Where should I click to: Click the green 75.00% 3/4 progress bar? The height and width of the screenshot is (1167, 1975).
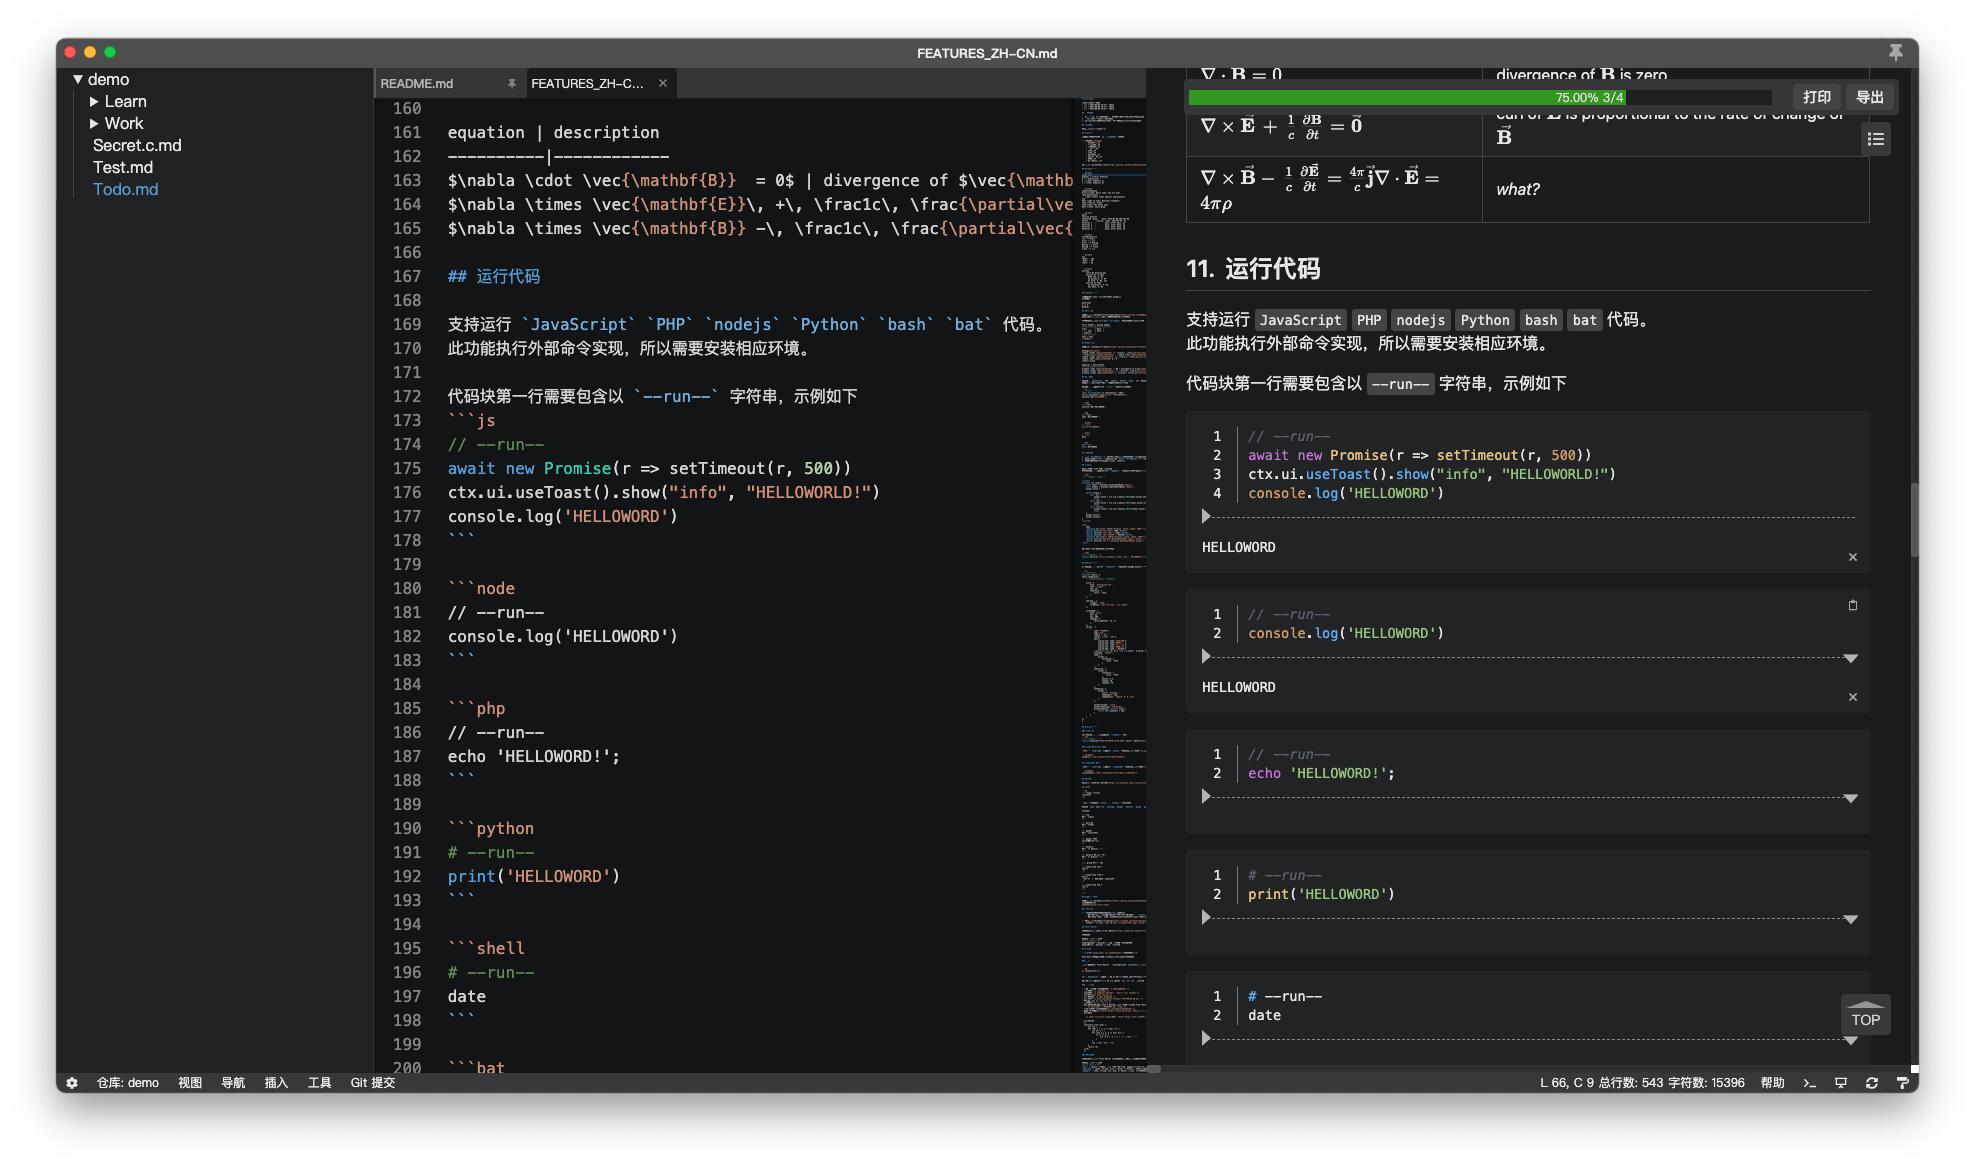[x=1407, y=97]
